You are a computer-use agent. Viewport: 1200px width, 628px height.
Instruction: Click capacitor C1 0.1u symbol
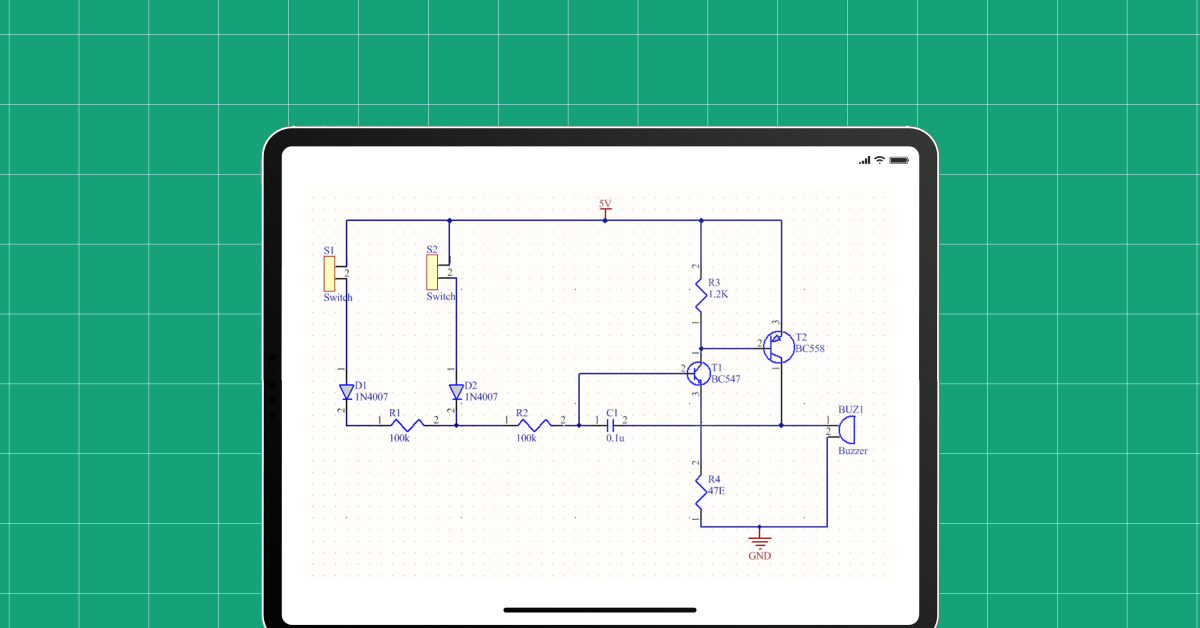point(610,424)
